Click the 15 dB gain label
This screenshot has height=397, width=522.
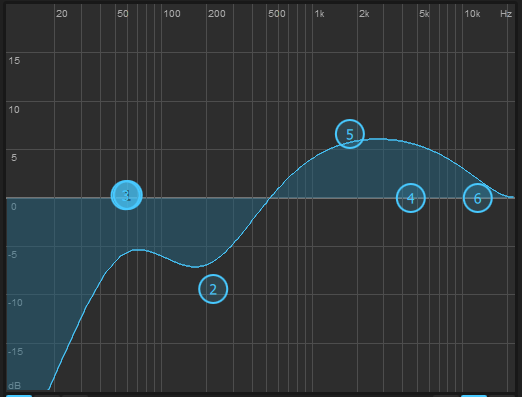(x=14, y=61)
